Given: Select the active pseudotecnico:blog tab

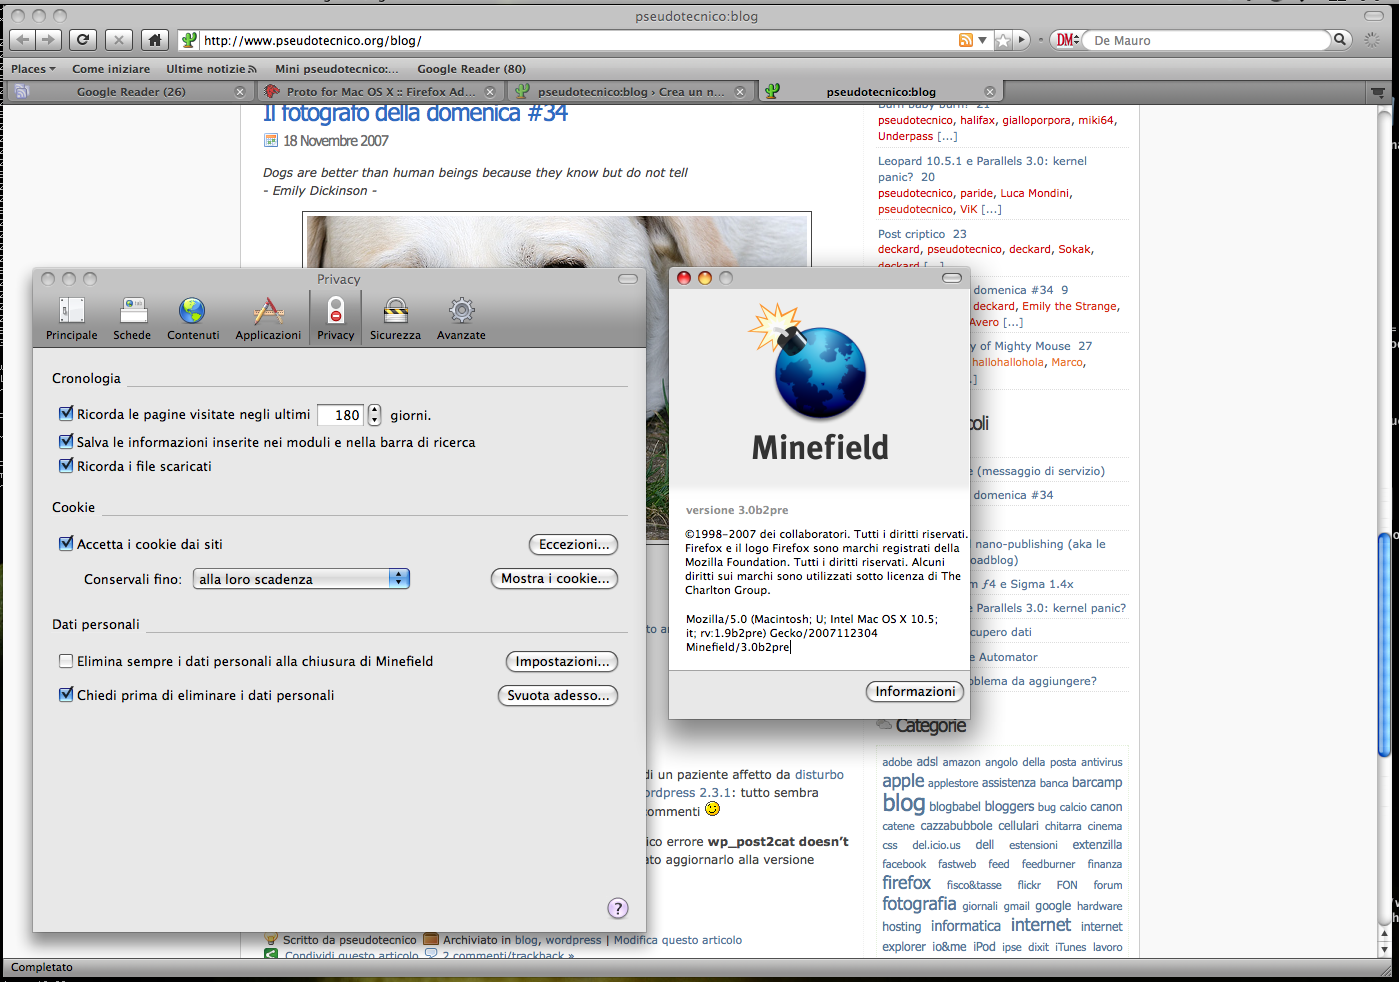Looking at the screenshot, I should pyautogui.click(x=881, y=91).
